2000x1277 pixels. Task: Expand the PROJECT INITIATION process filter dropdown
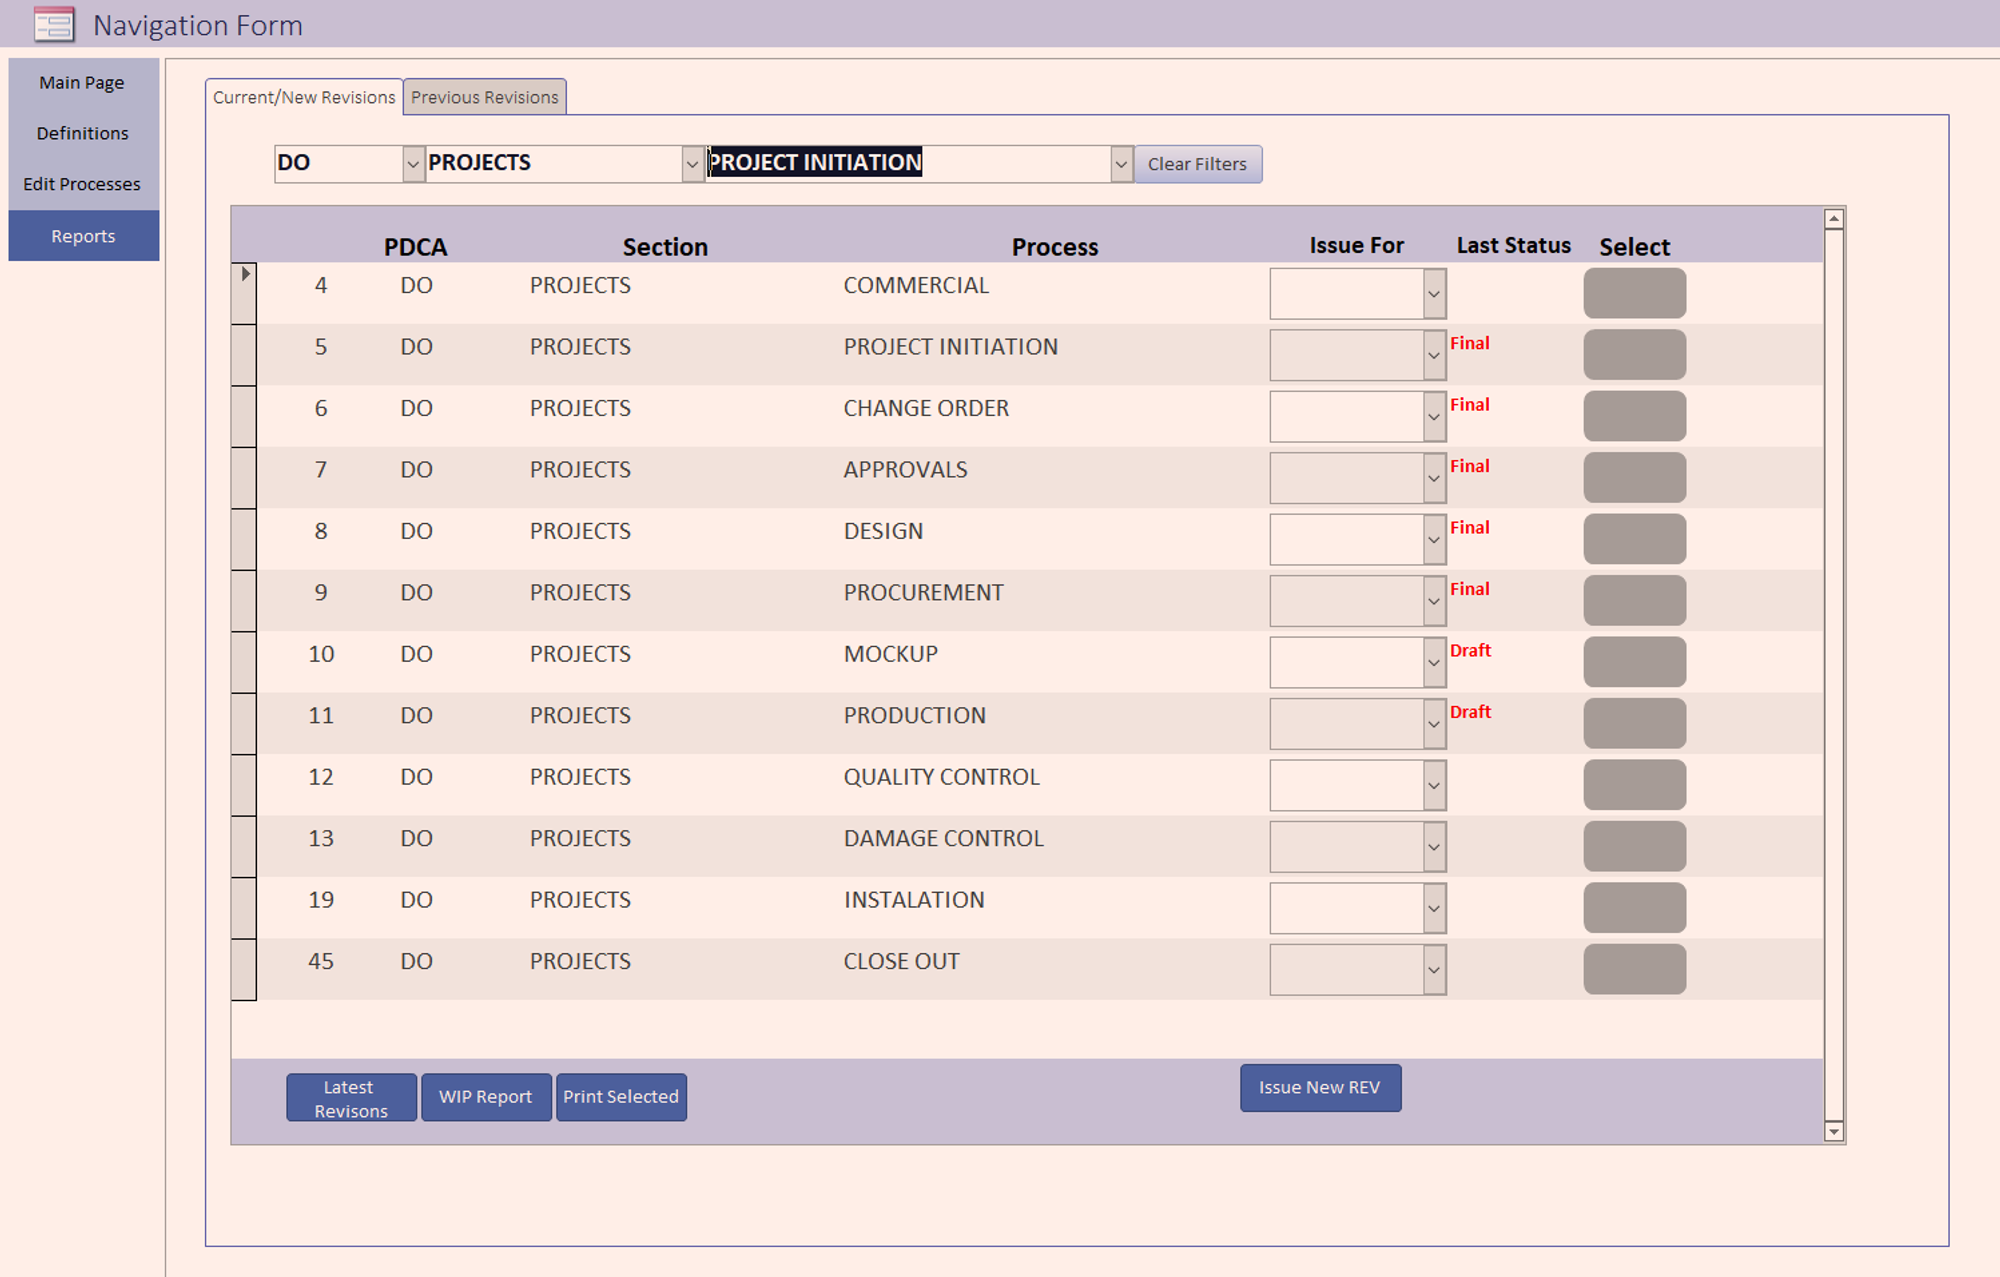pos(1121,164)
